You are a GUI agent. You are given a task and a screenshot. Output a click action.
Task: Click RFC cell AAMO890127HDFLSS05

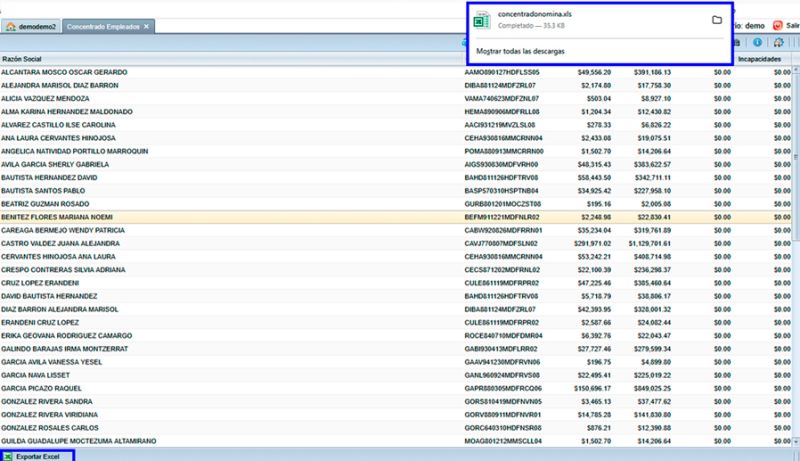tap(502, 72)
